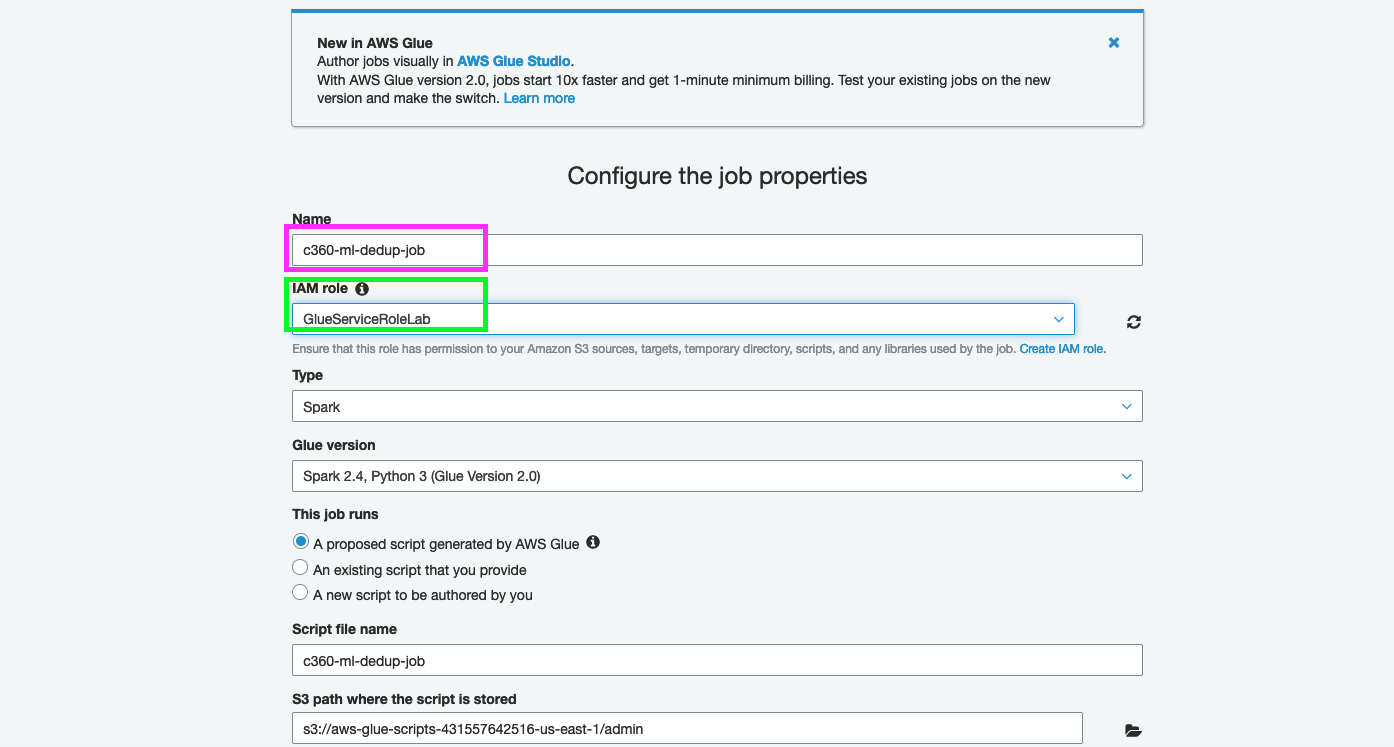1394x747 pixels.
Task: Dismiss the New in AWS Glue banner
Action: coord(1113,43)
